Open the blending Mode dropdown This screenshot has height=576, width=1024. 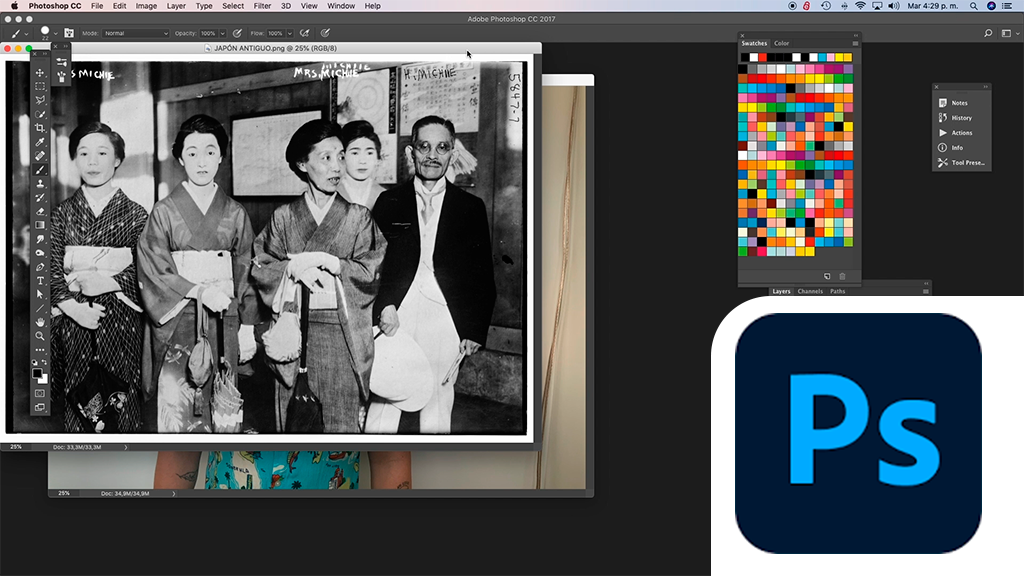[136, 33]
